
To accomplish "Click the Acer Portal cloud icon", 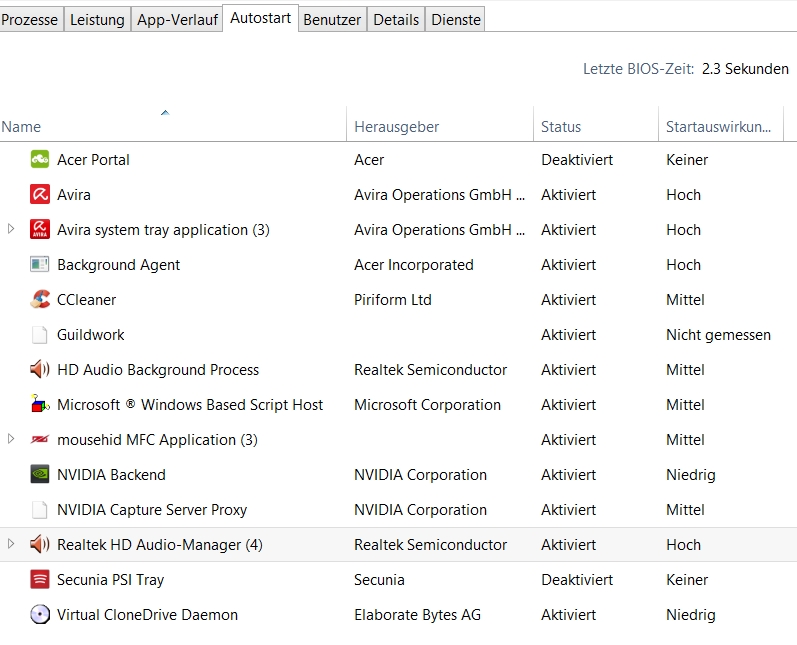I will point(40,160).
